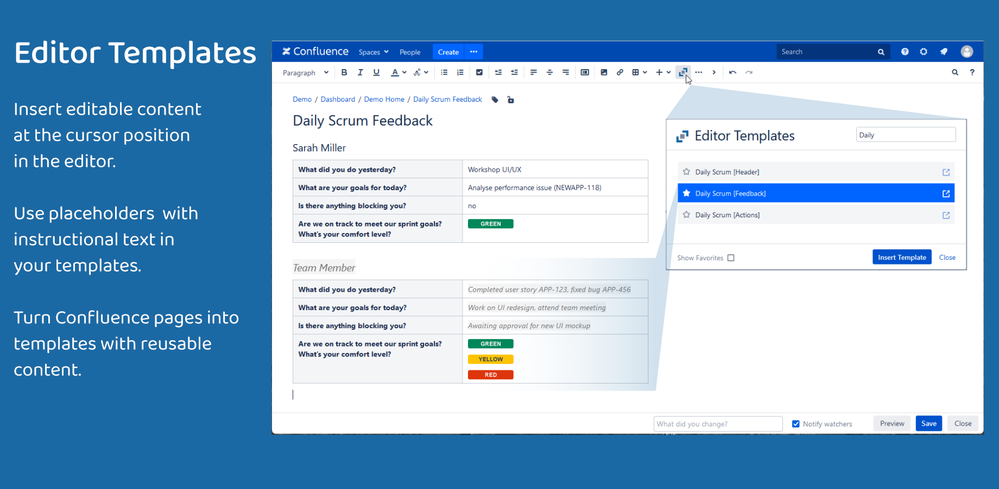Viewport: 999px width, 489px height.
Task: Indent the current line
Action: tap(514, 73)
